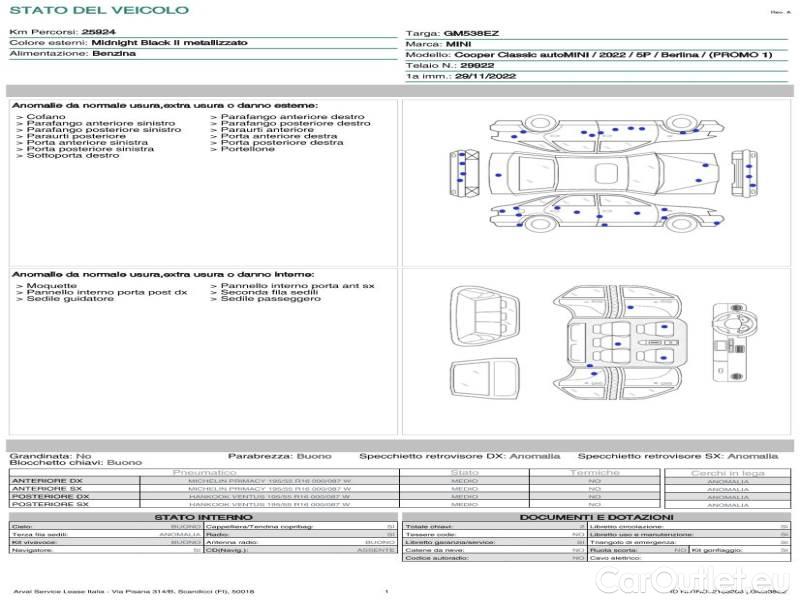Click the 'STATO DEL VEICOLO' title
The image size is (800, 600).
coord(98,10)
